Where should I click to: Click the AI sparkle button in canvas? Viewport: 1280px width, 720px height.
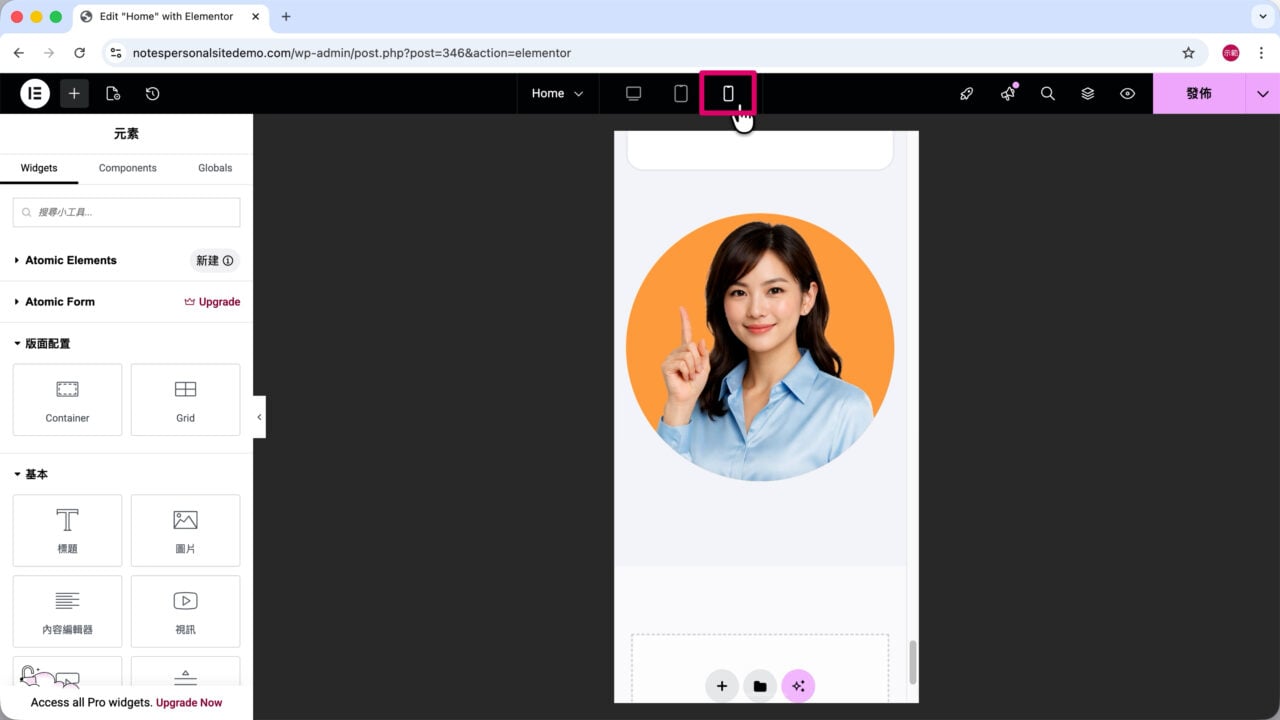(x=798, y=686)
